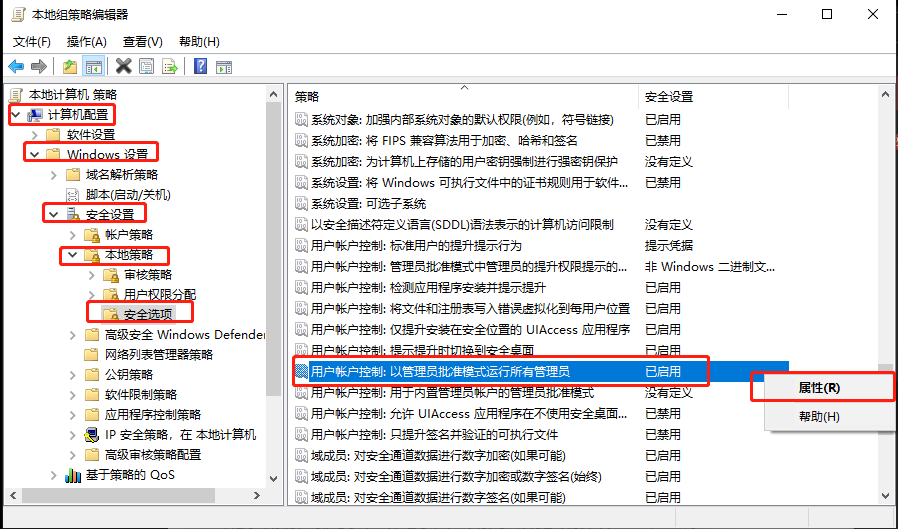Open the 查看(V) menu

click(143, 42)
